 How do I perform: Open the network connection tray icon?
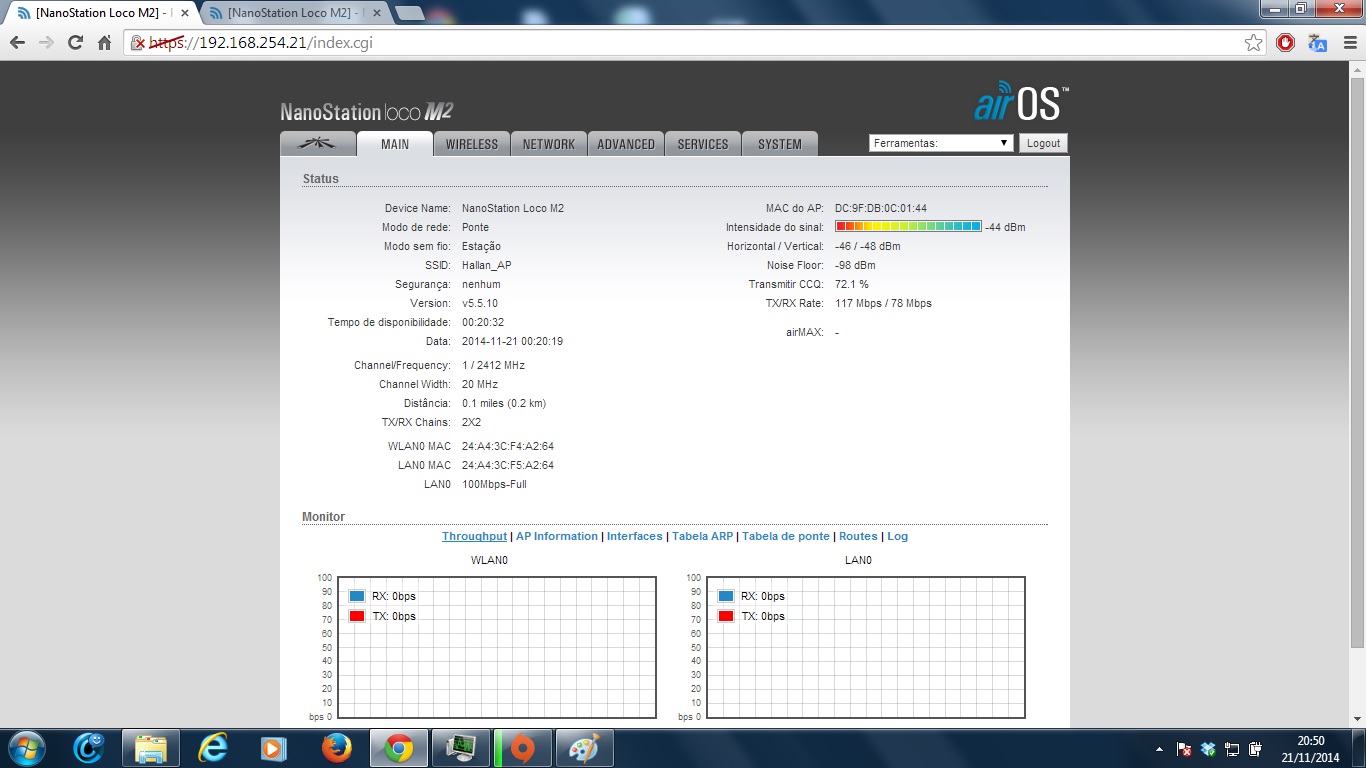pos(1232,749)
